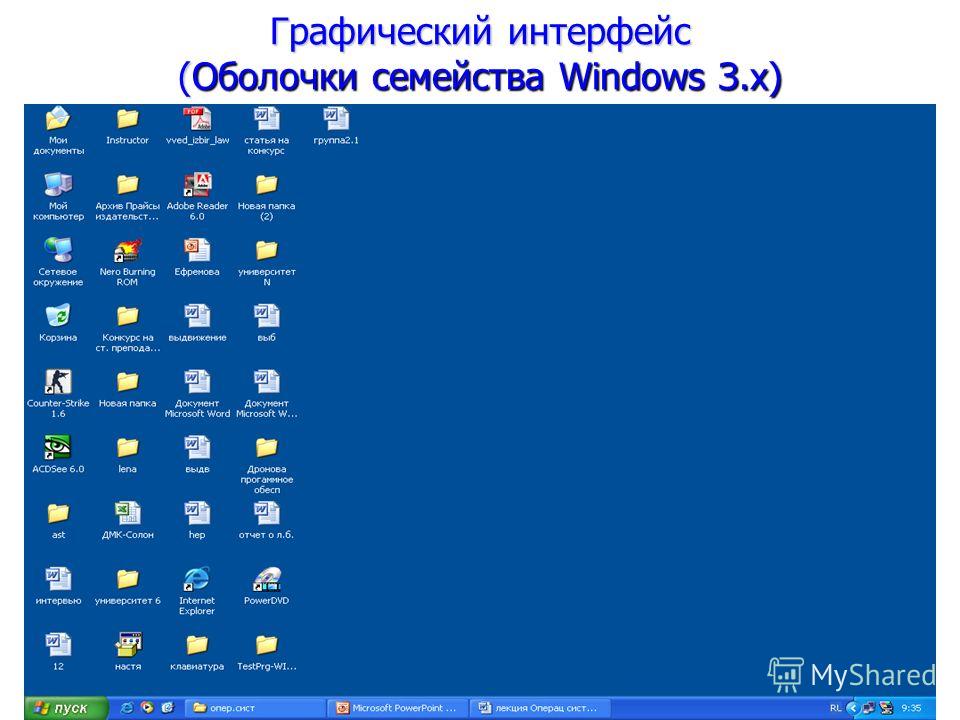The width and height of the screenshot is (960, 720).
Task: Click the группа2.1 Word document icon
Action: click(x=336, y=119)
